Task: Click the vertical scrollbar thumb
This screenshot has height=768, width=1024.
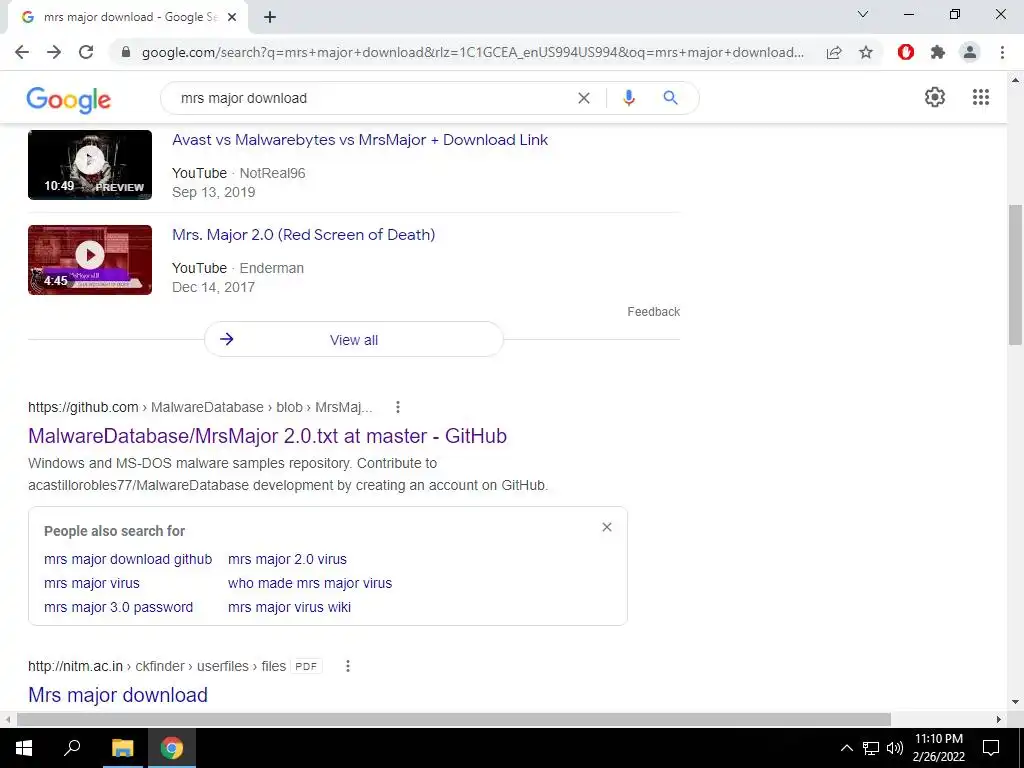Action: (x=1016, y=274)
